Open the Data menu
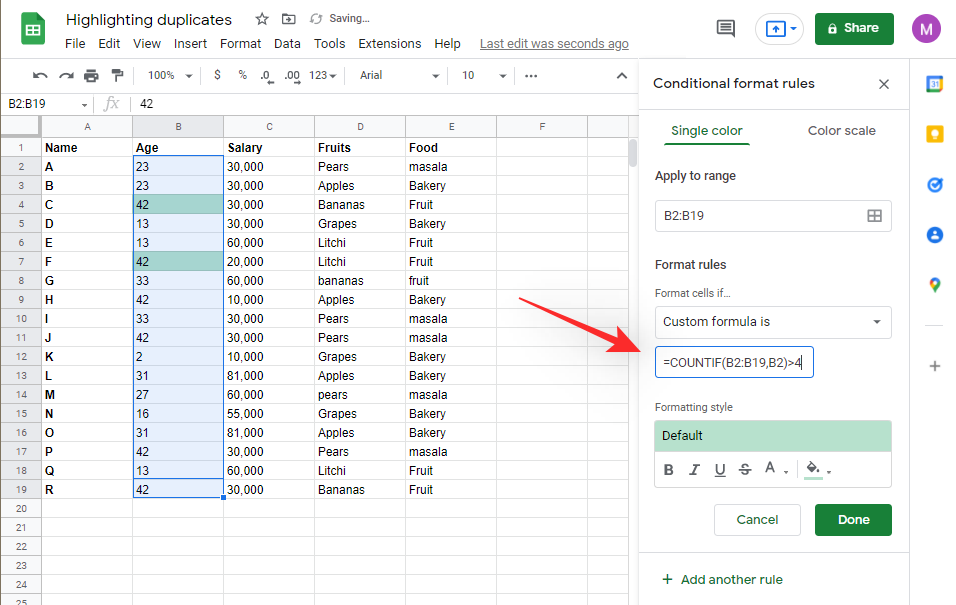Viewport: 956px width, 605px height. click(287, 43)
